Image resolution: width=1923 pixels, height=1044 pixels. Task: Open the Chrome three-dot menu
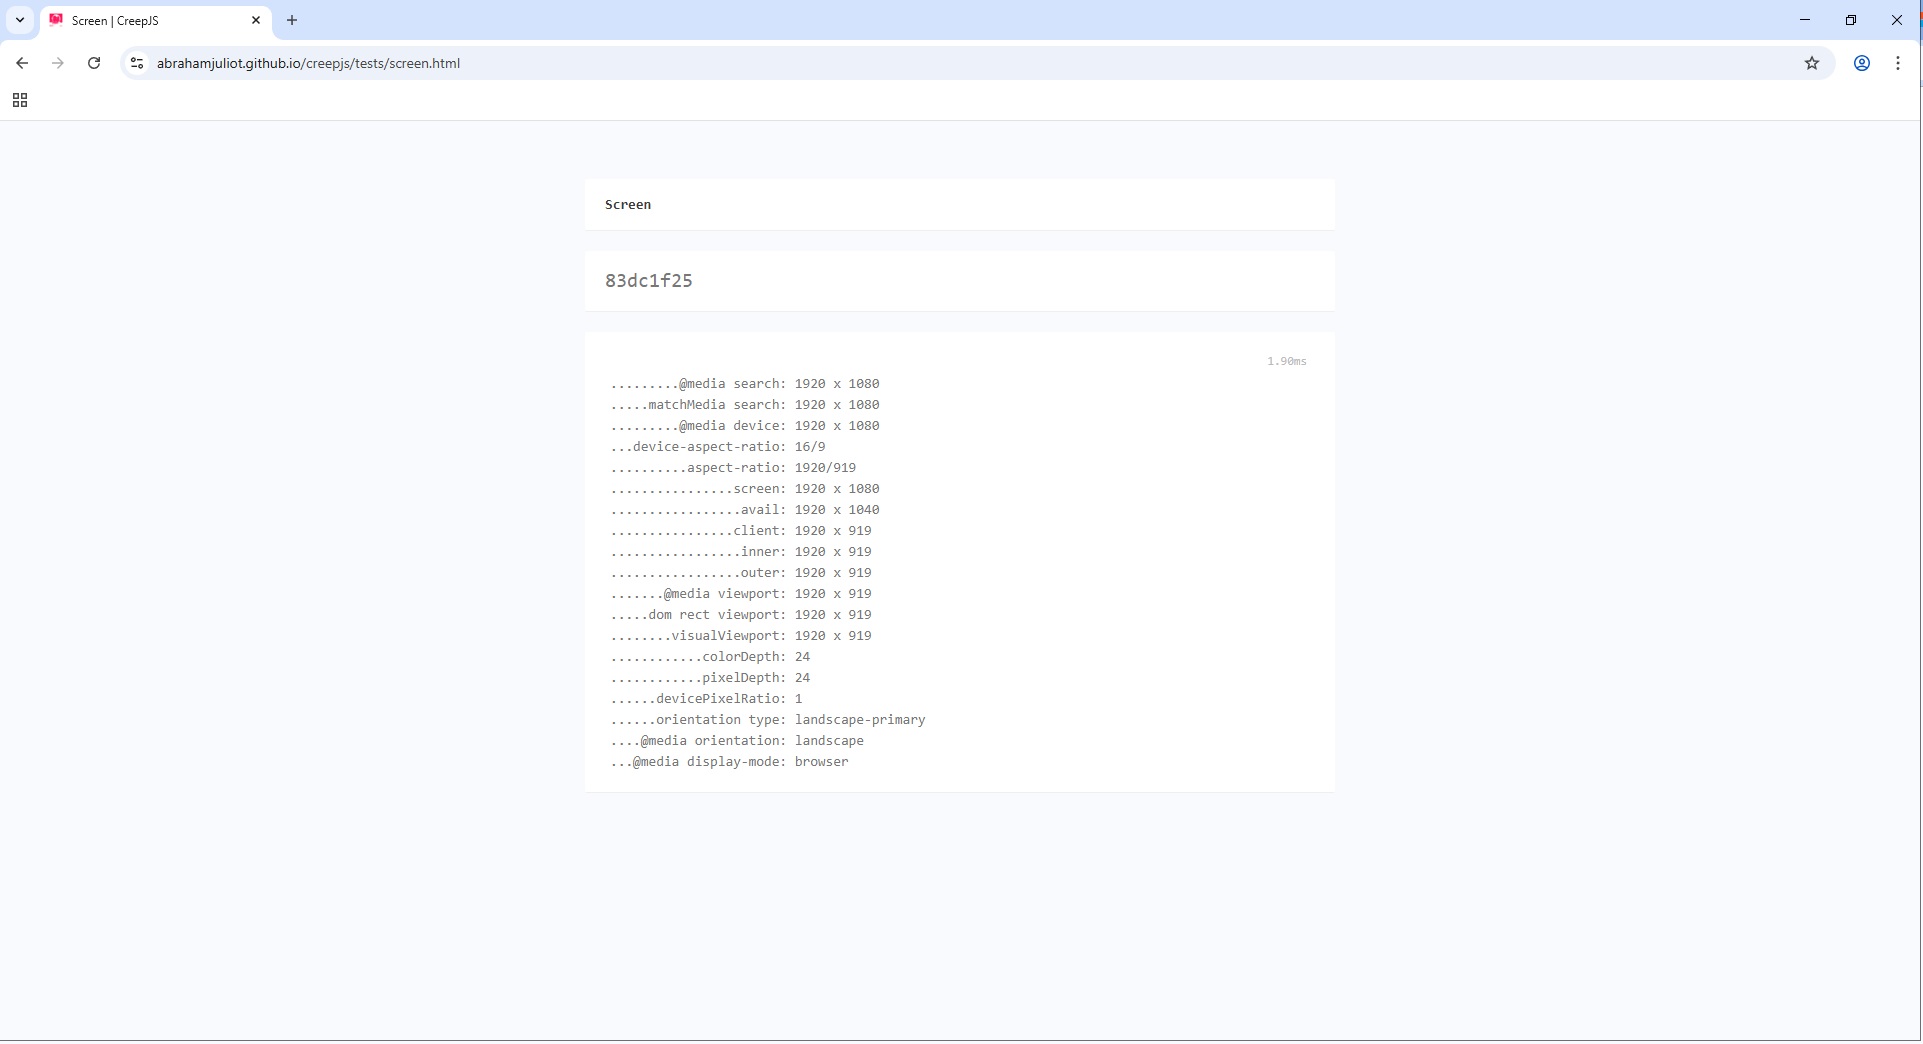tap(1898, 63)
